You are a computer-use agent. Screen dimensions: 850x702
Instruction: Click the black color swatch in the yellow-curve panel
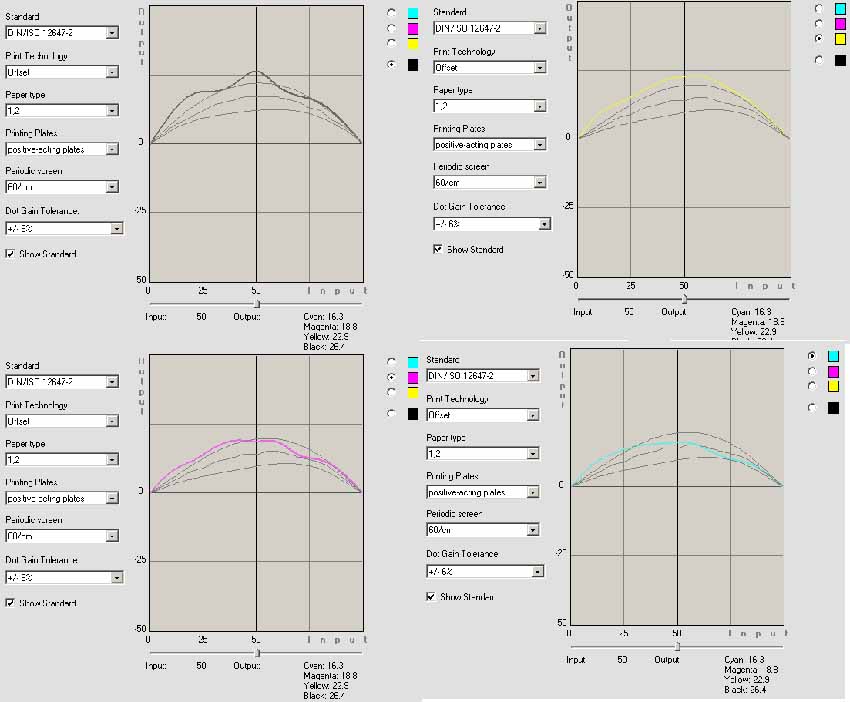840,60
